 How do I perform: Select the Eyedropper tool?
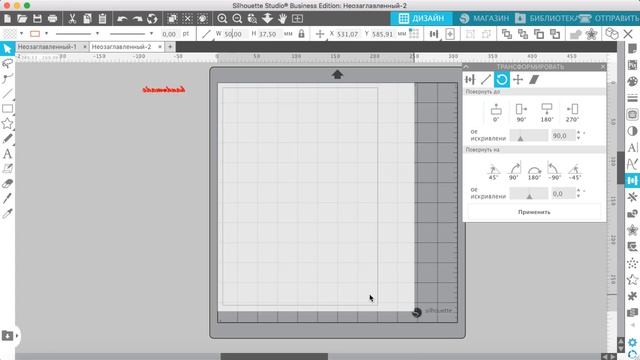pyautogui.click(x=7, y=213)
